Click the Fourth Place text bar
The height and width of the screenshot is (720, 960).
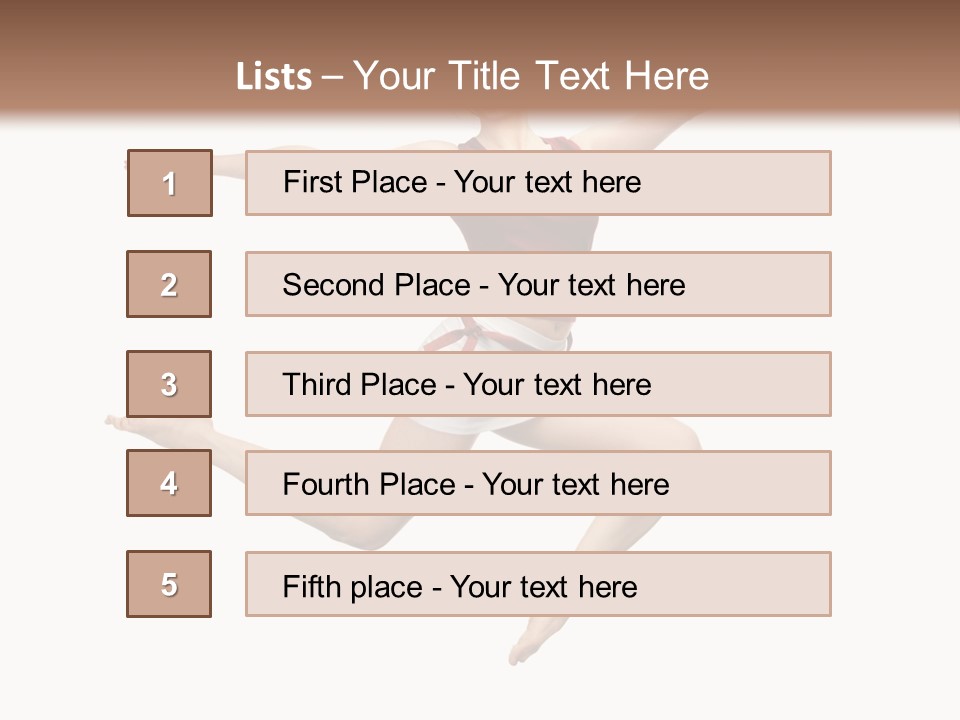[x=538, y=483]
